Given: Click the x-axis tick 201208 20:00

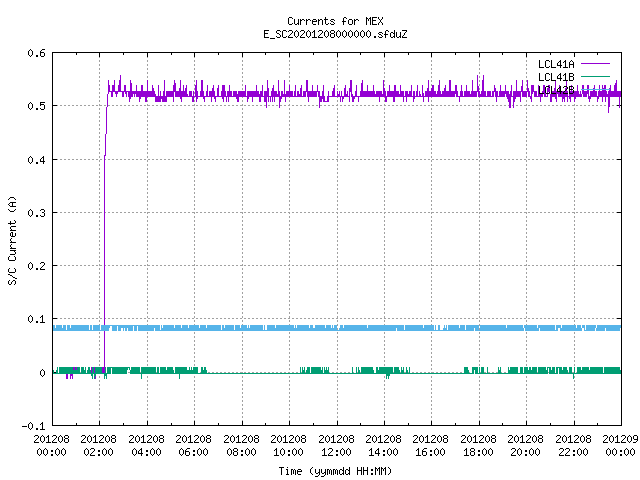Looking at the screenshot, I should point(525,446).
